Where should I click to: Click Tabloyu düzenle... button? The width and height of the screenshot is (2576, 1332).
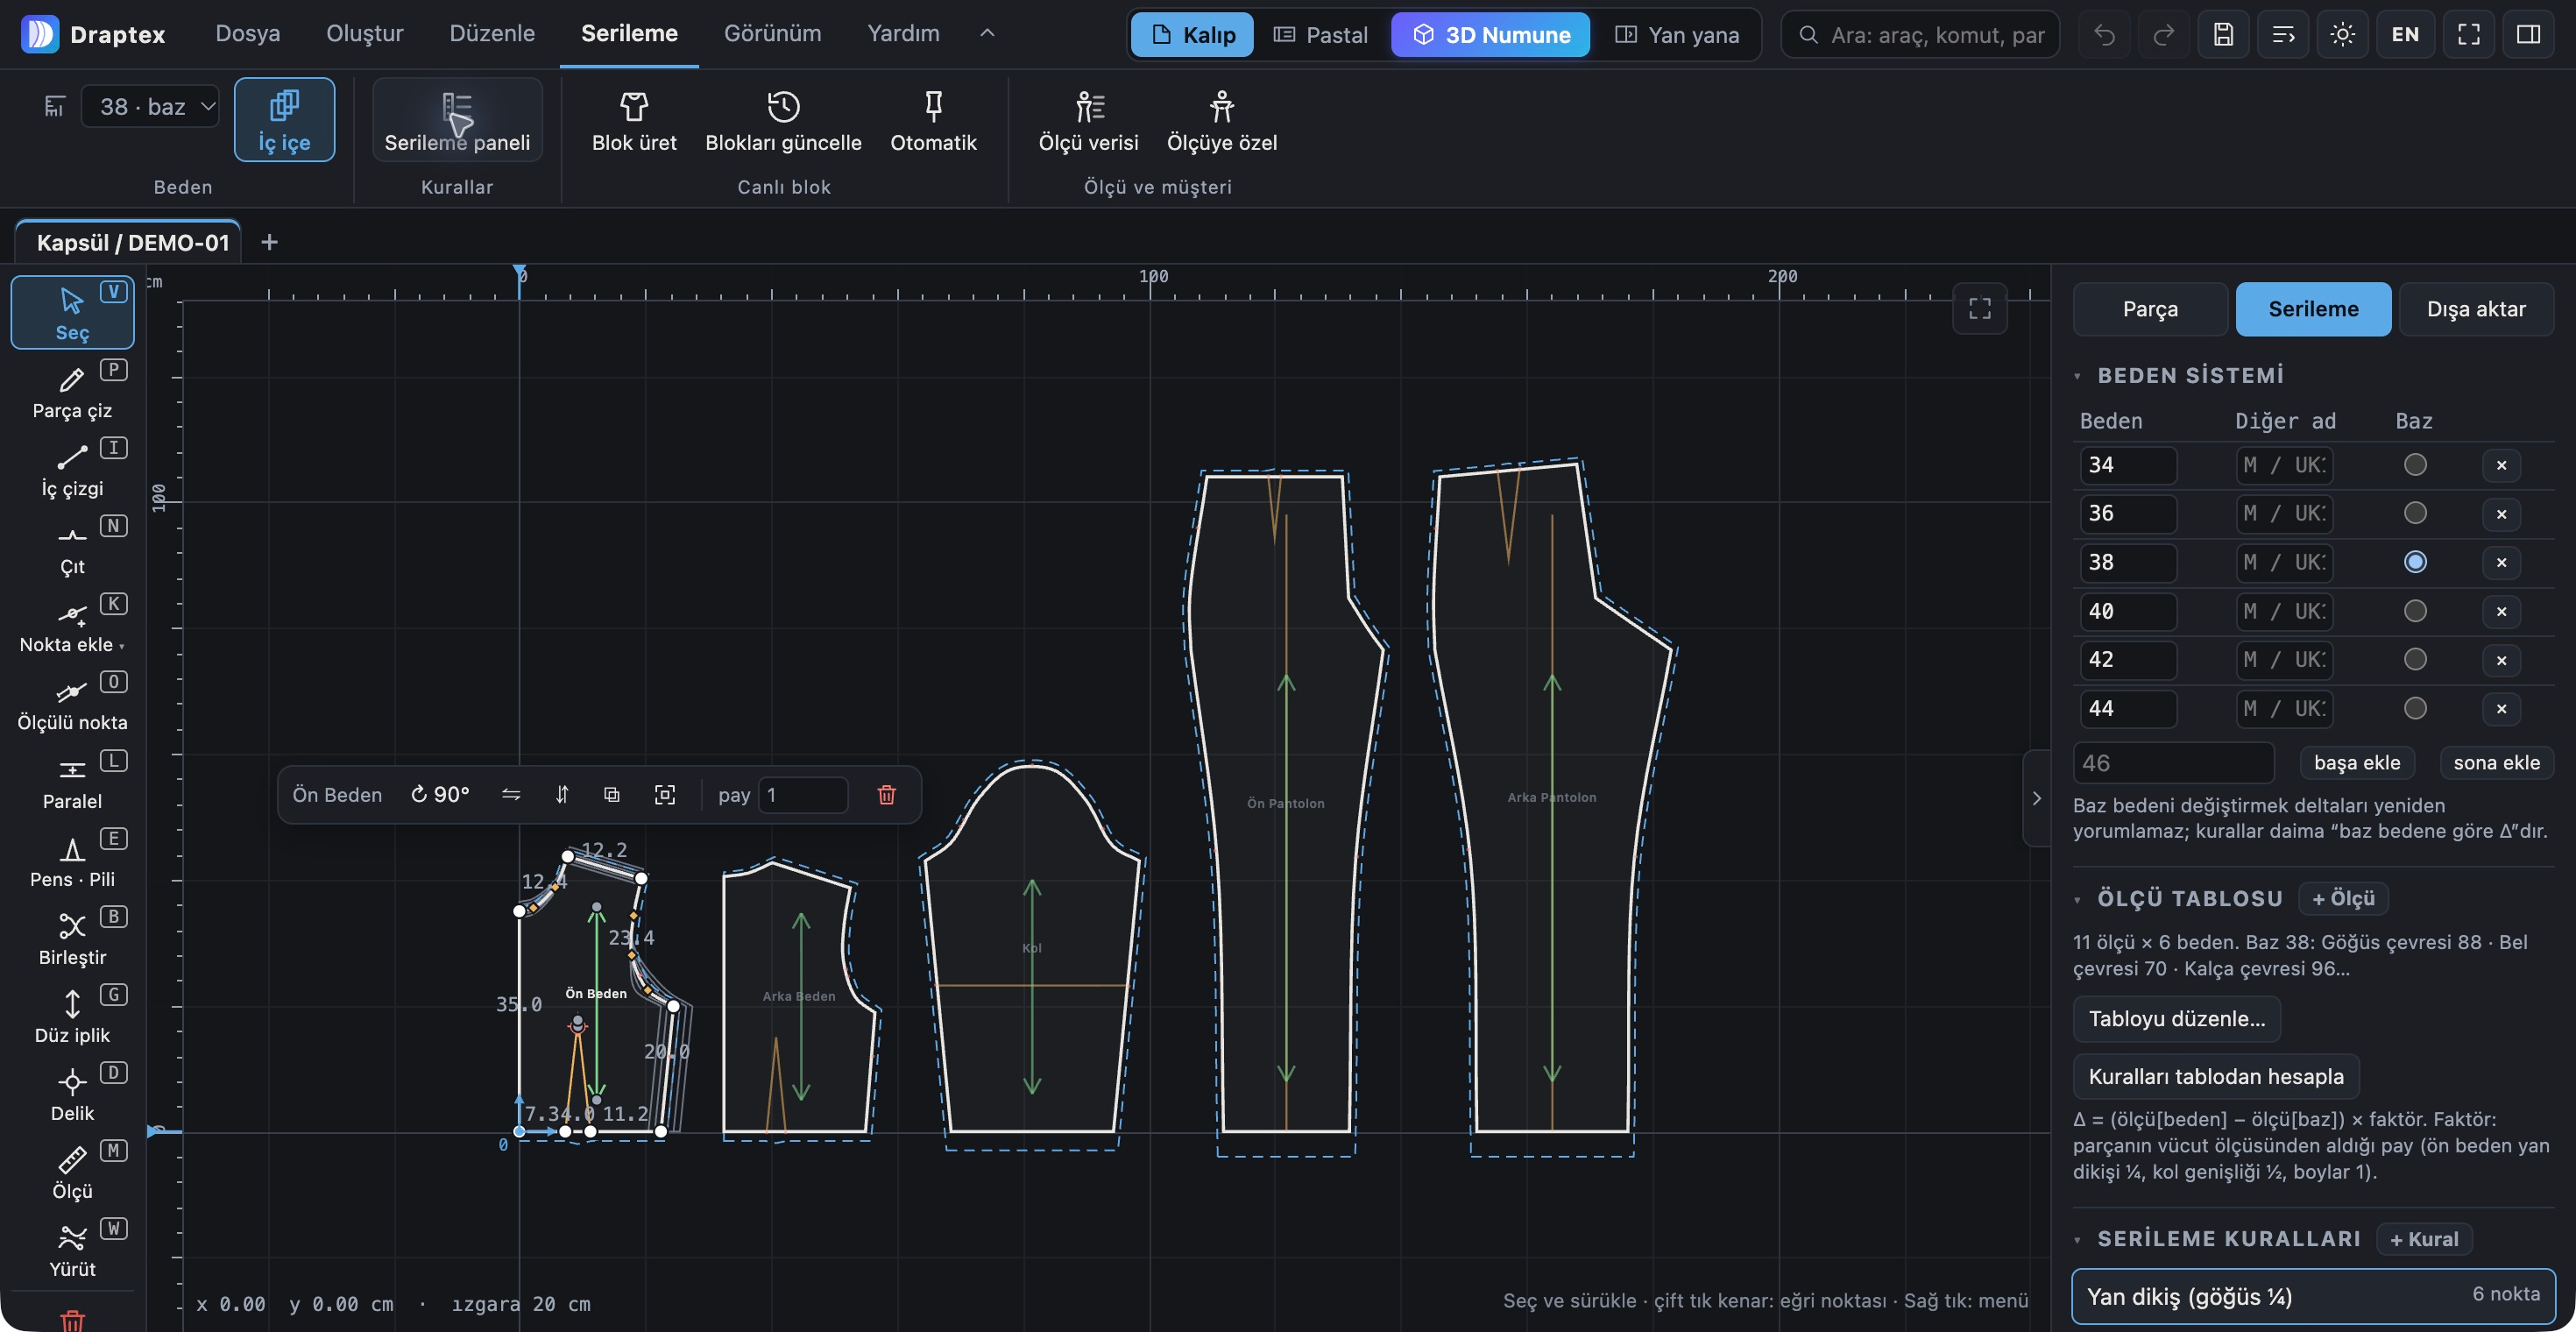point(2176,1019)
